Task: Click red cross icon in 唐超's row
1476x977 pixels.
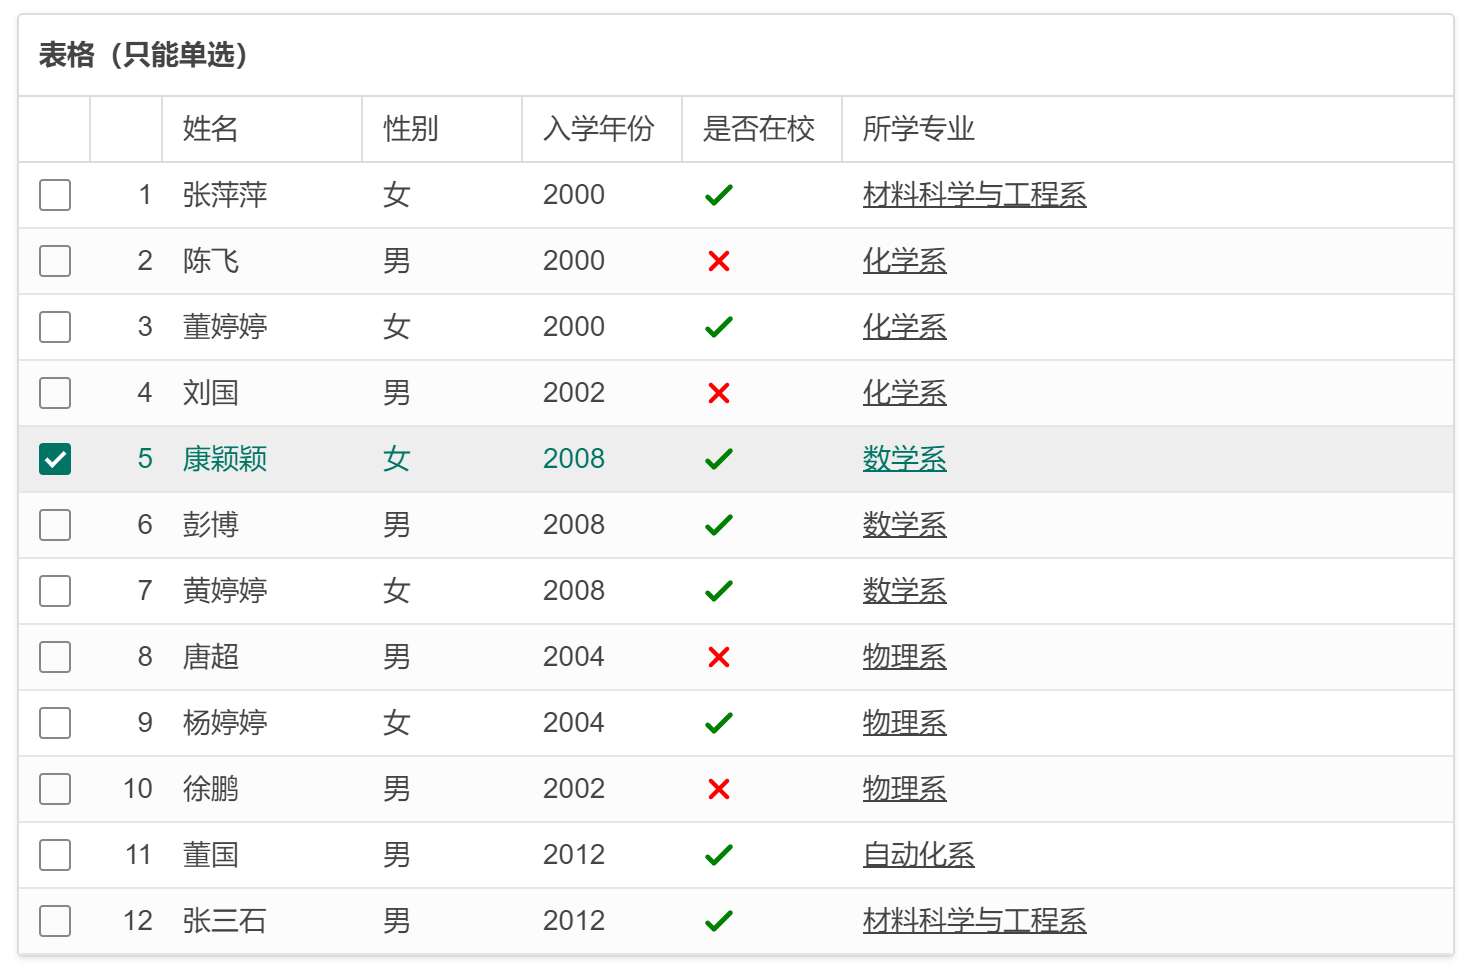Action: click(x=719, y=657)
